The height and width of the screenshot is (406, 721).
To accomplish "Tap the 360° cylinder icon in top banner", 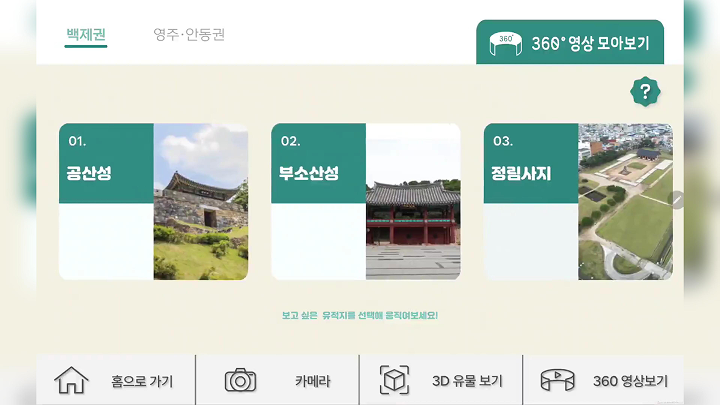I will (x=505, y=44).
